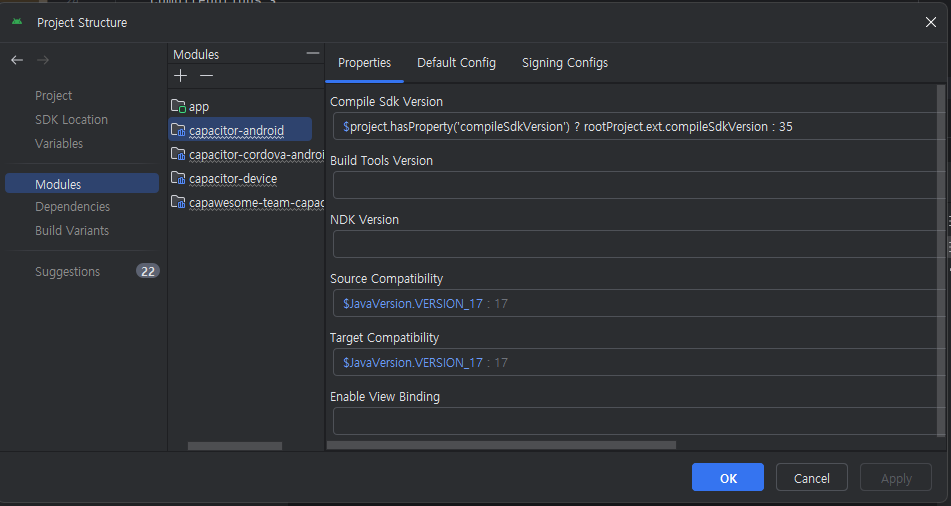Click the Build Tools Version field
Image resolution: width=951 pixels, height=506 pixels.
[x=639, y=185]
